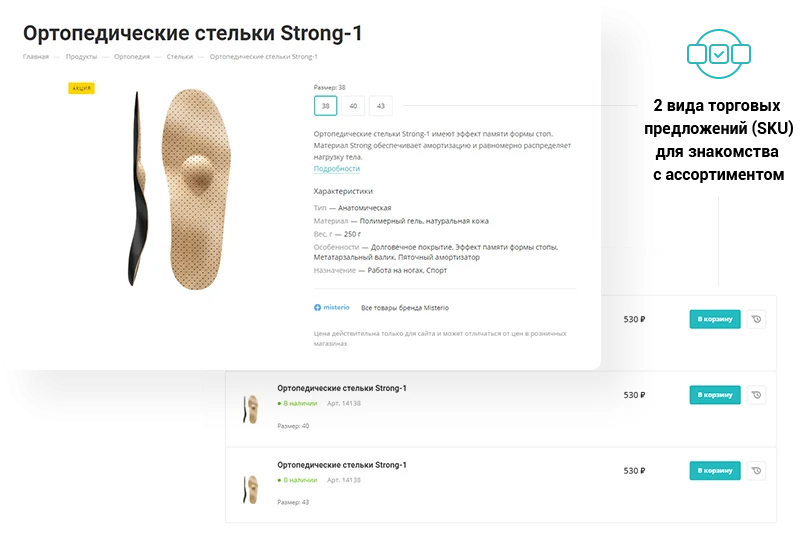Add size 40 offer to cart
This screenshot has width=800, height=547.
[715, 395]
